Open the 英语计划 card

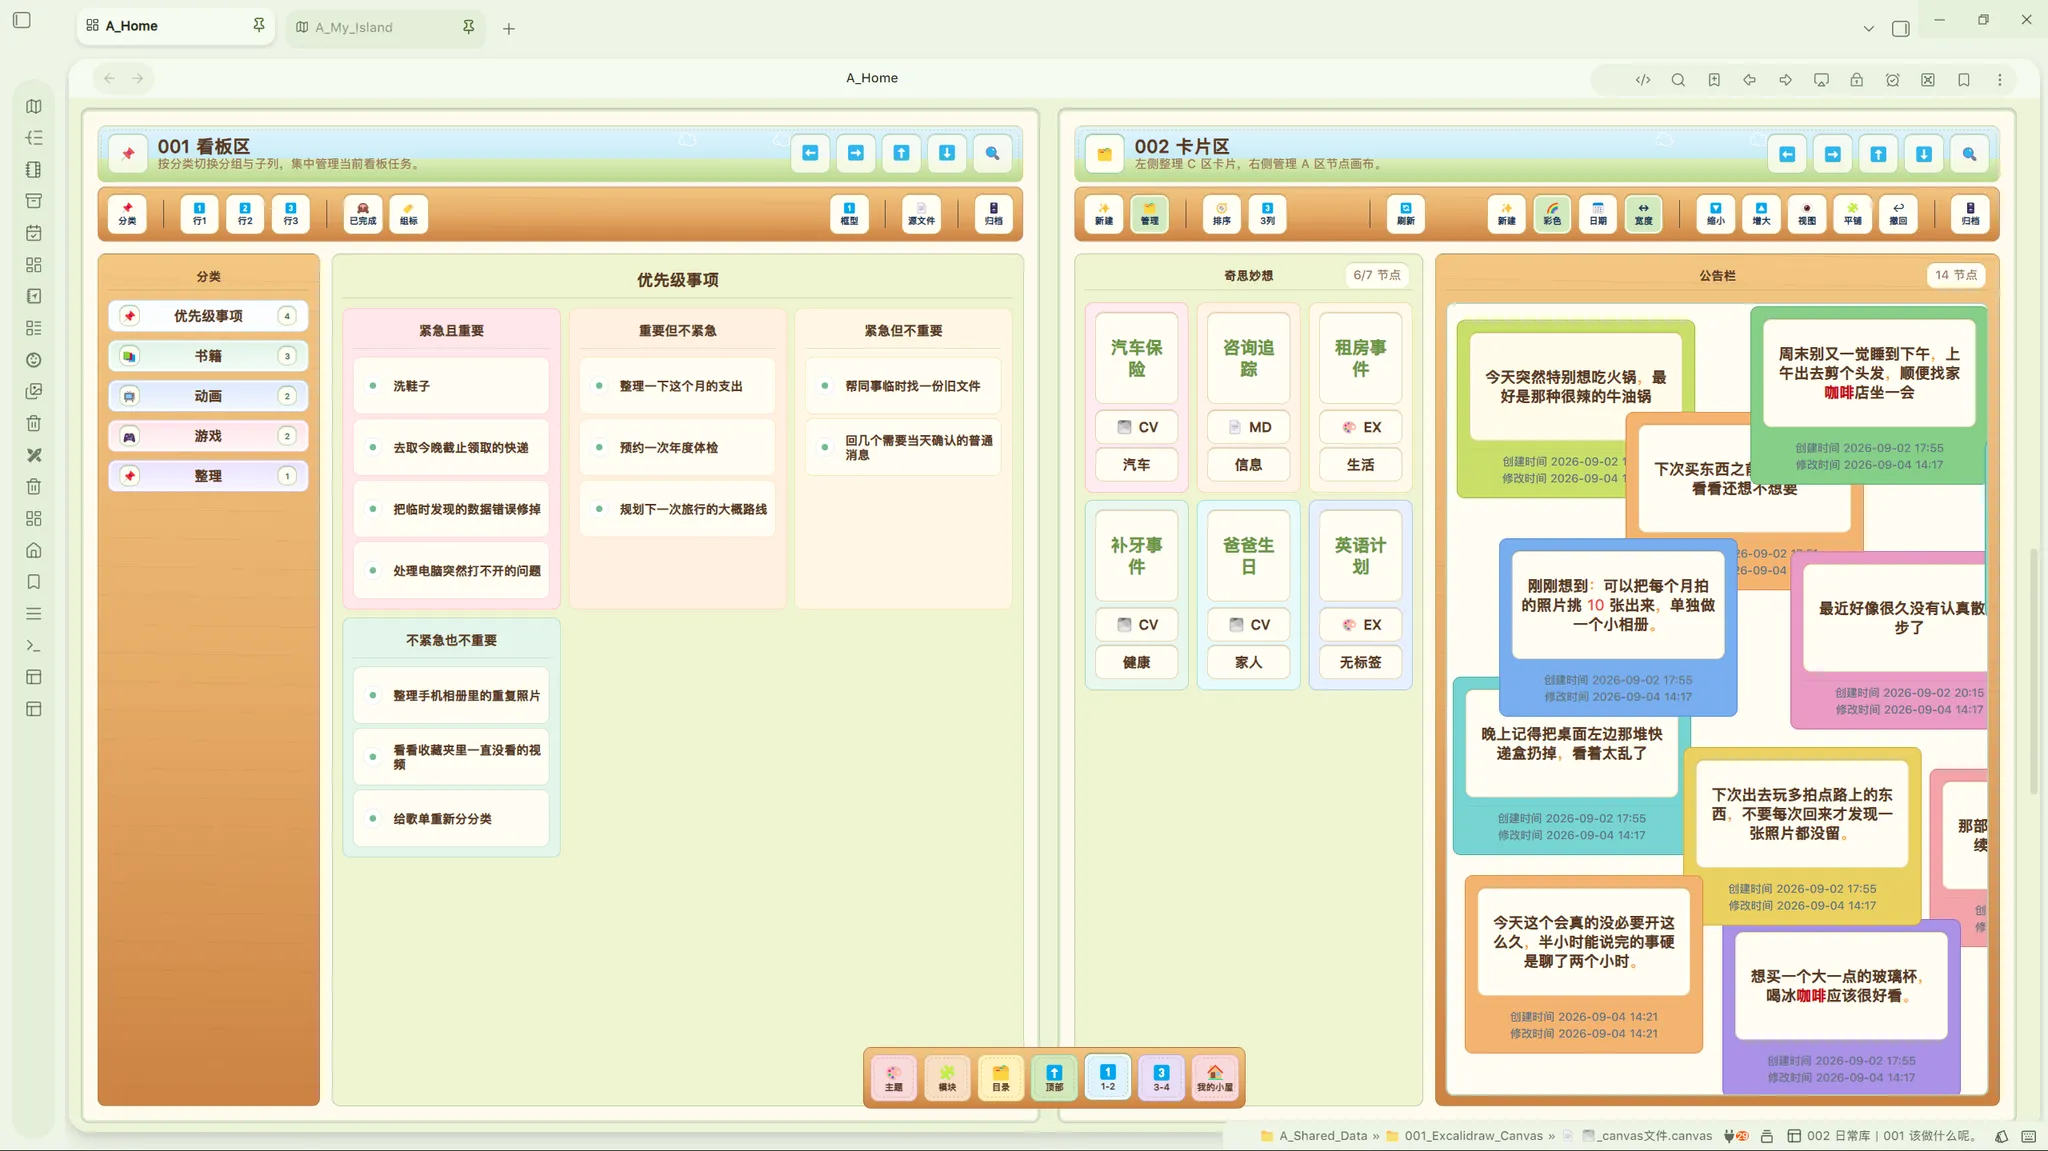coord(1360,556)
